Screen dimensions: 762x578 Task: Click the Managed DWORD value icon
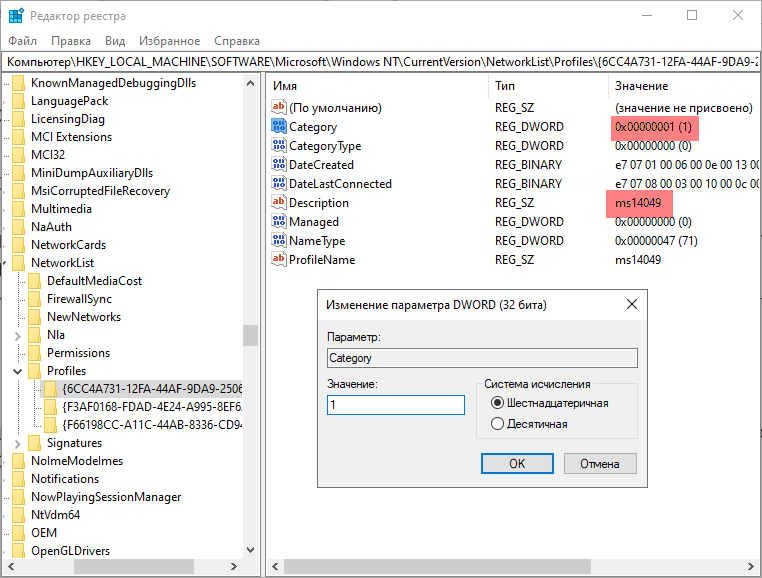[x=279, y=222]
